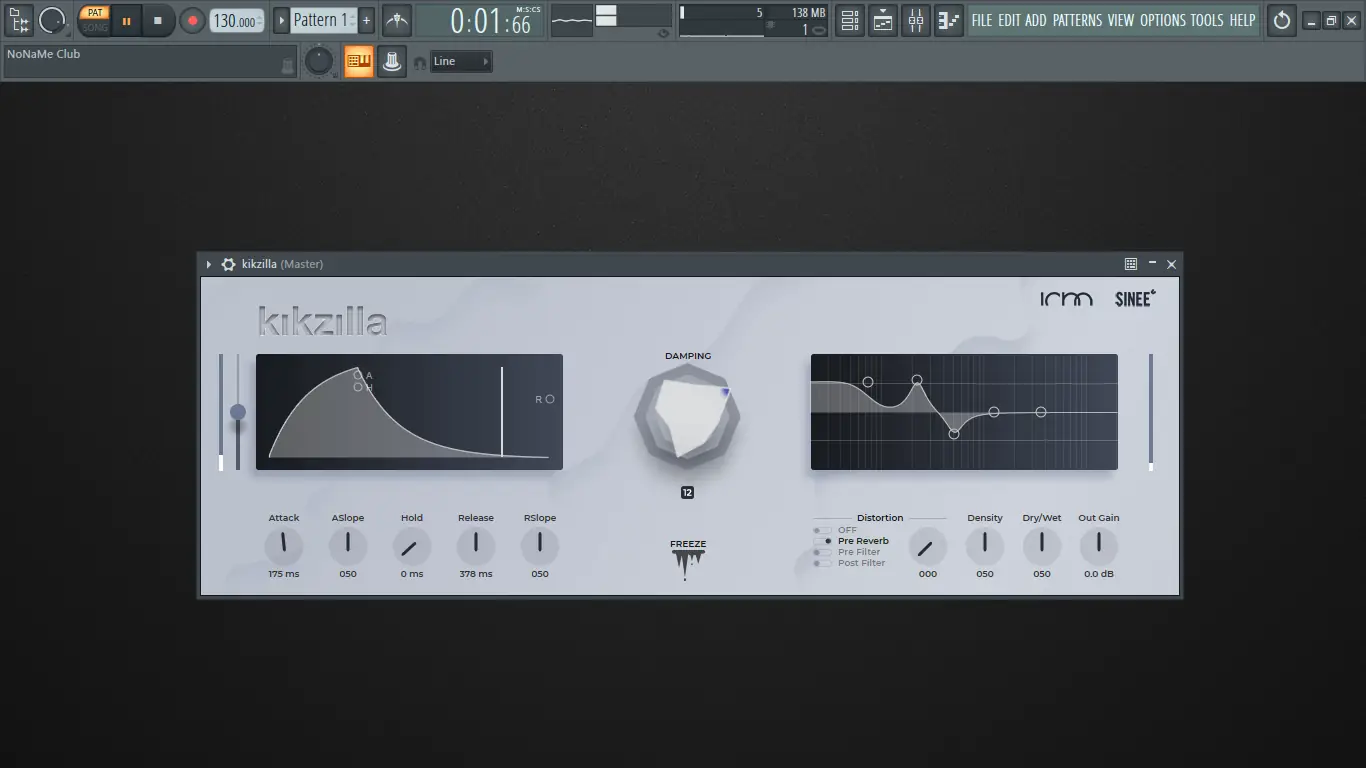Click the Out Gain knob
Viewport: 1366px width, 768px height.
pos(1099,546)
